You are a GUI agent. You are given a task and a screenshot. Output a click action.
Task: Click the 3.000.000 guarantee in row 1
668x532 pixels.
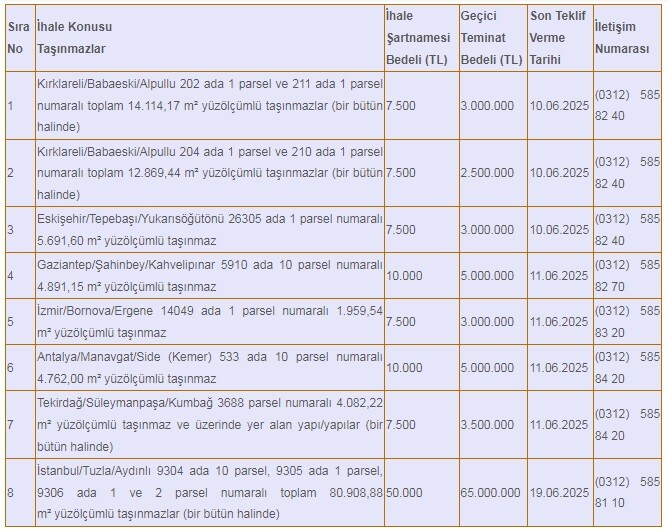487,105
